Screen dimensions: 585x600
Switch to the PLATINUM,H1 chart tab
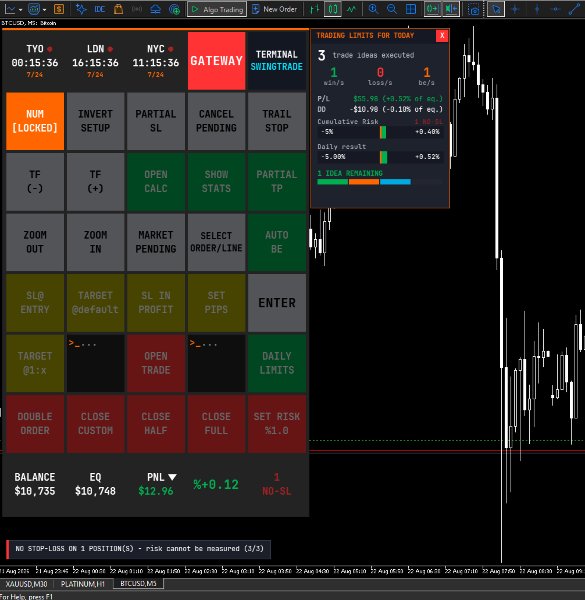83,584
